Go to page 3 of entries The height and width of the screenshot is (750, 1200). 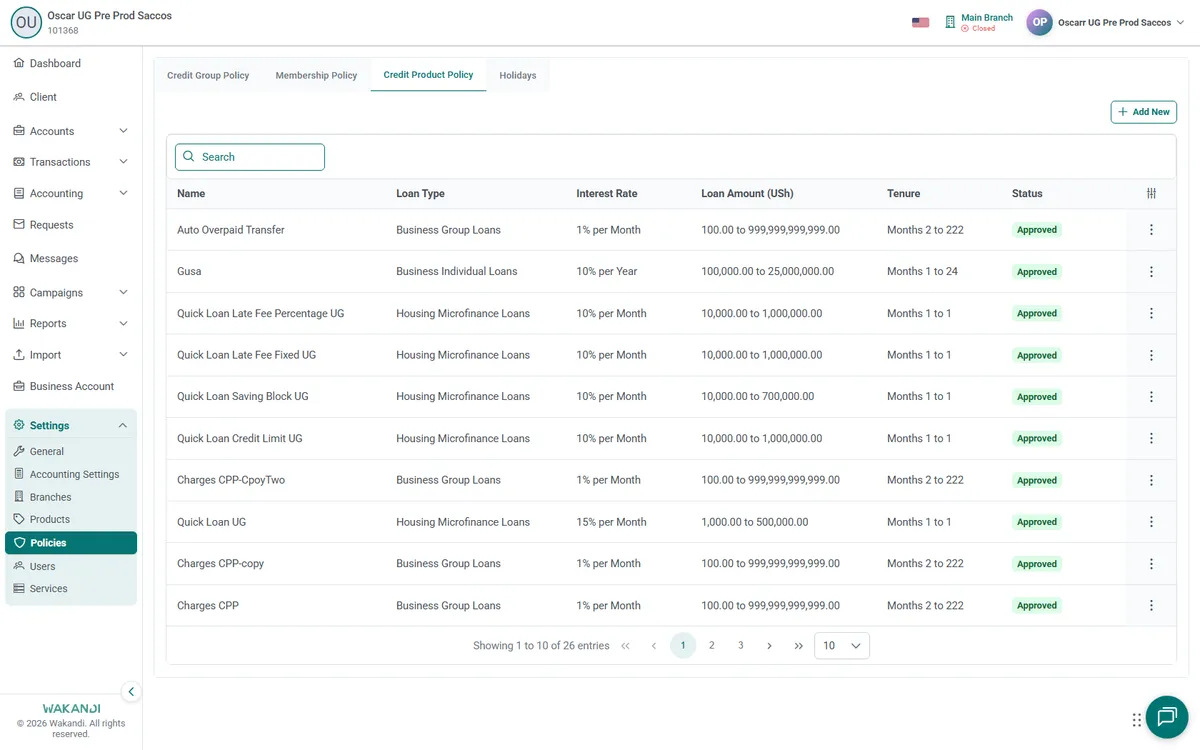(x=741, y=646)
